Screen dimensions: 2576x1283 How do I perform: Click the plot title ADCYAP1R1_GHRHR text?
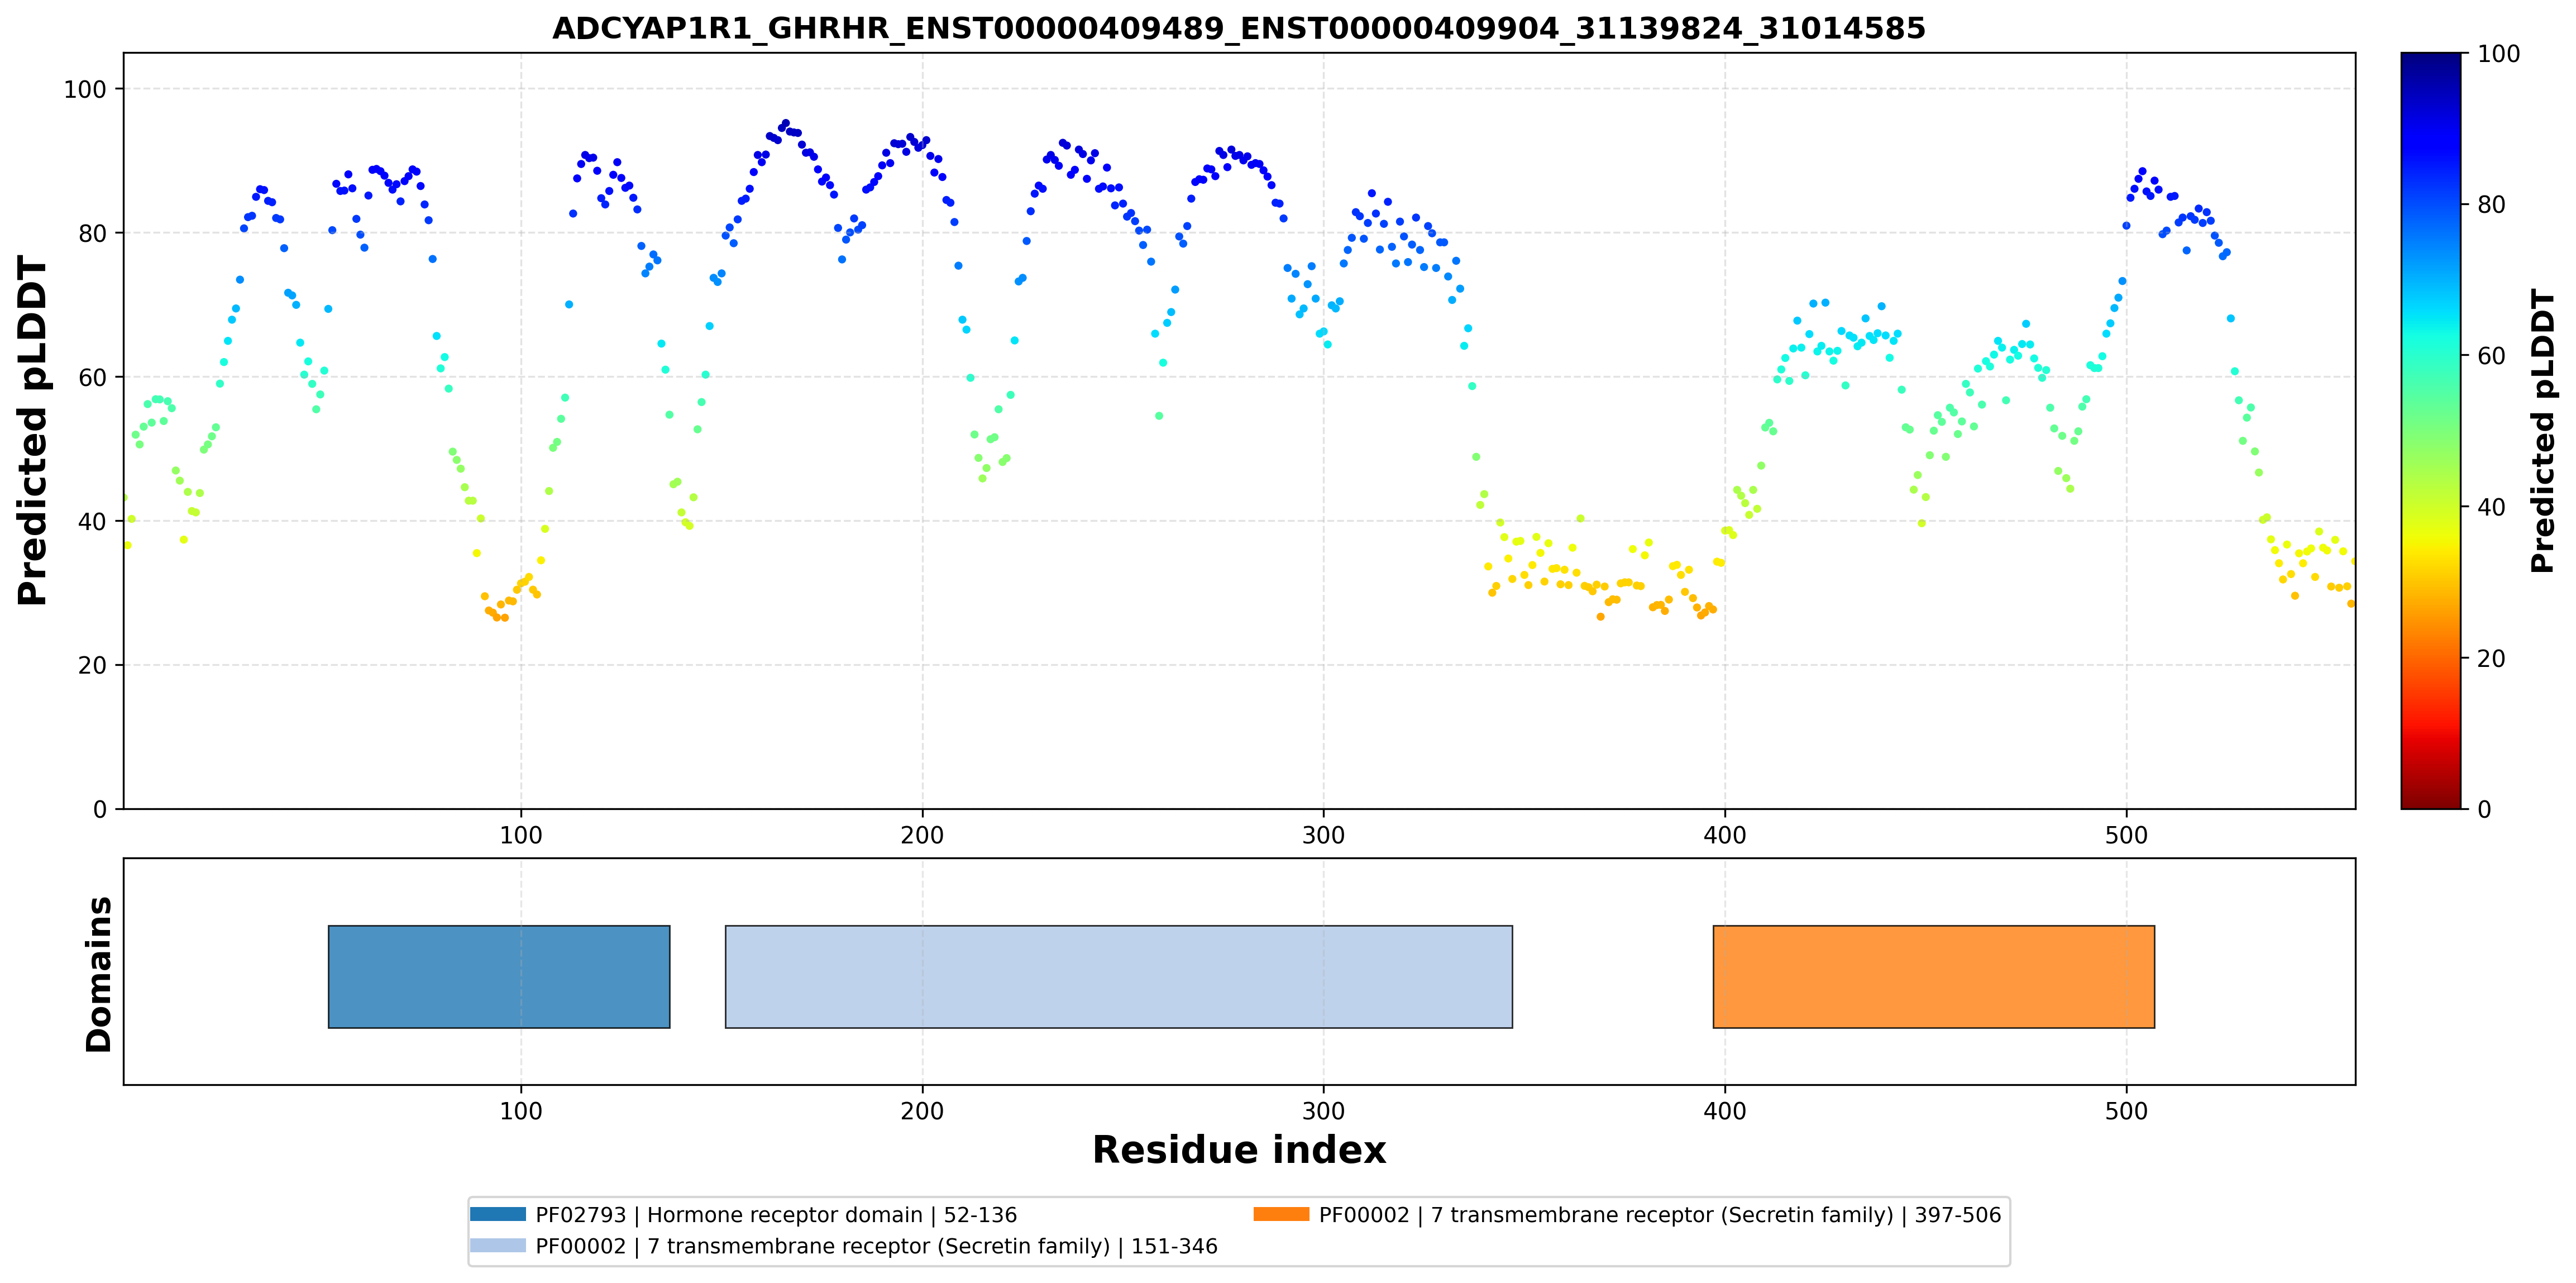[1239, 28]
